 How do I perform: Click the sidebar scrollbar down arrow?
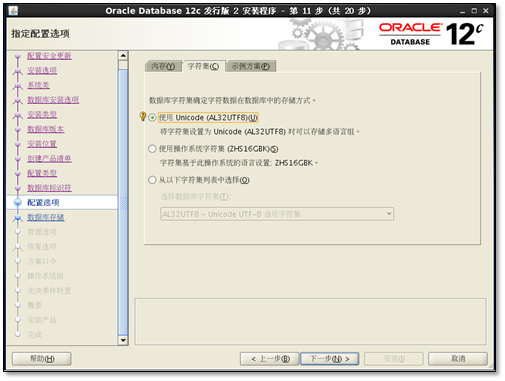pos(123,340)
